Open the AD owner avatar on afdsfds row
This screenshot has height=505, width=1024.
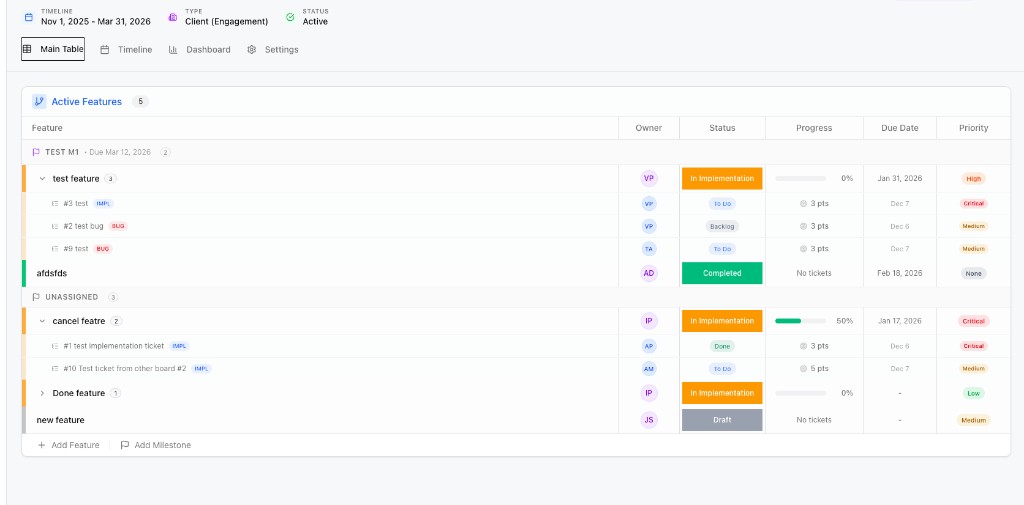click(x=649, y=273)
